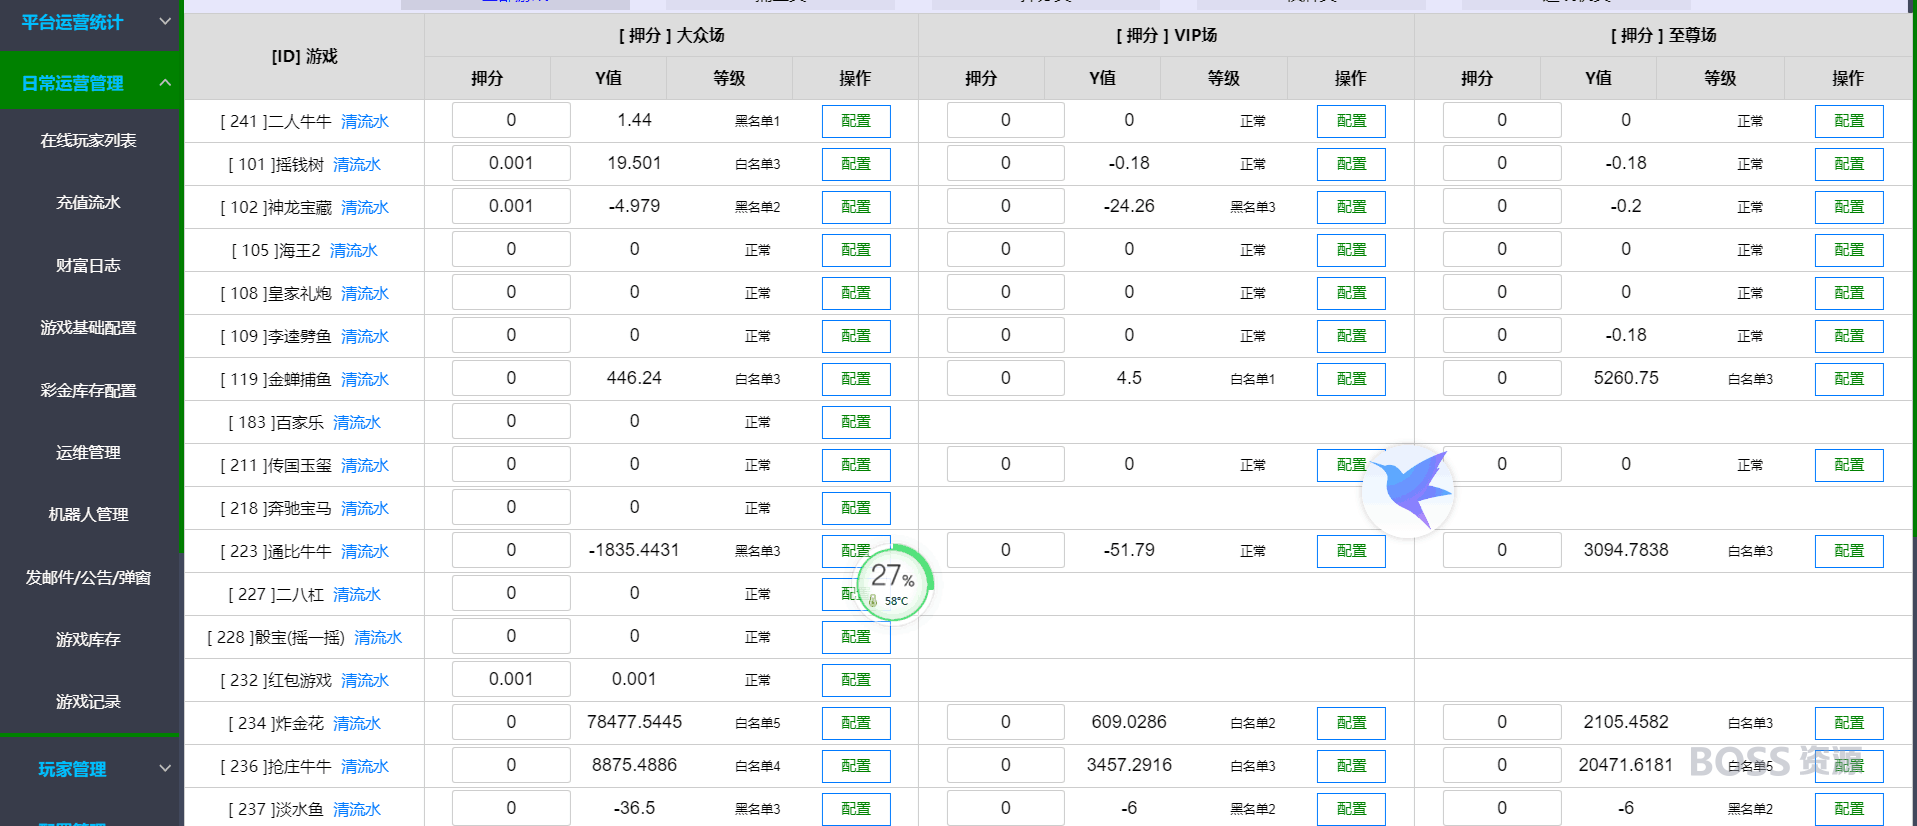The width and height of the screenshot is (1917, 826).
Task: Click the [押分] 至尊场 column header
Action: click(x=1663, y=35)
